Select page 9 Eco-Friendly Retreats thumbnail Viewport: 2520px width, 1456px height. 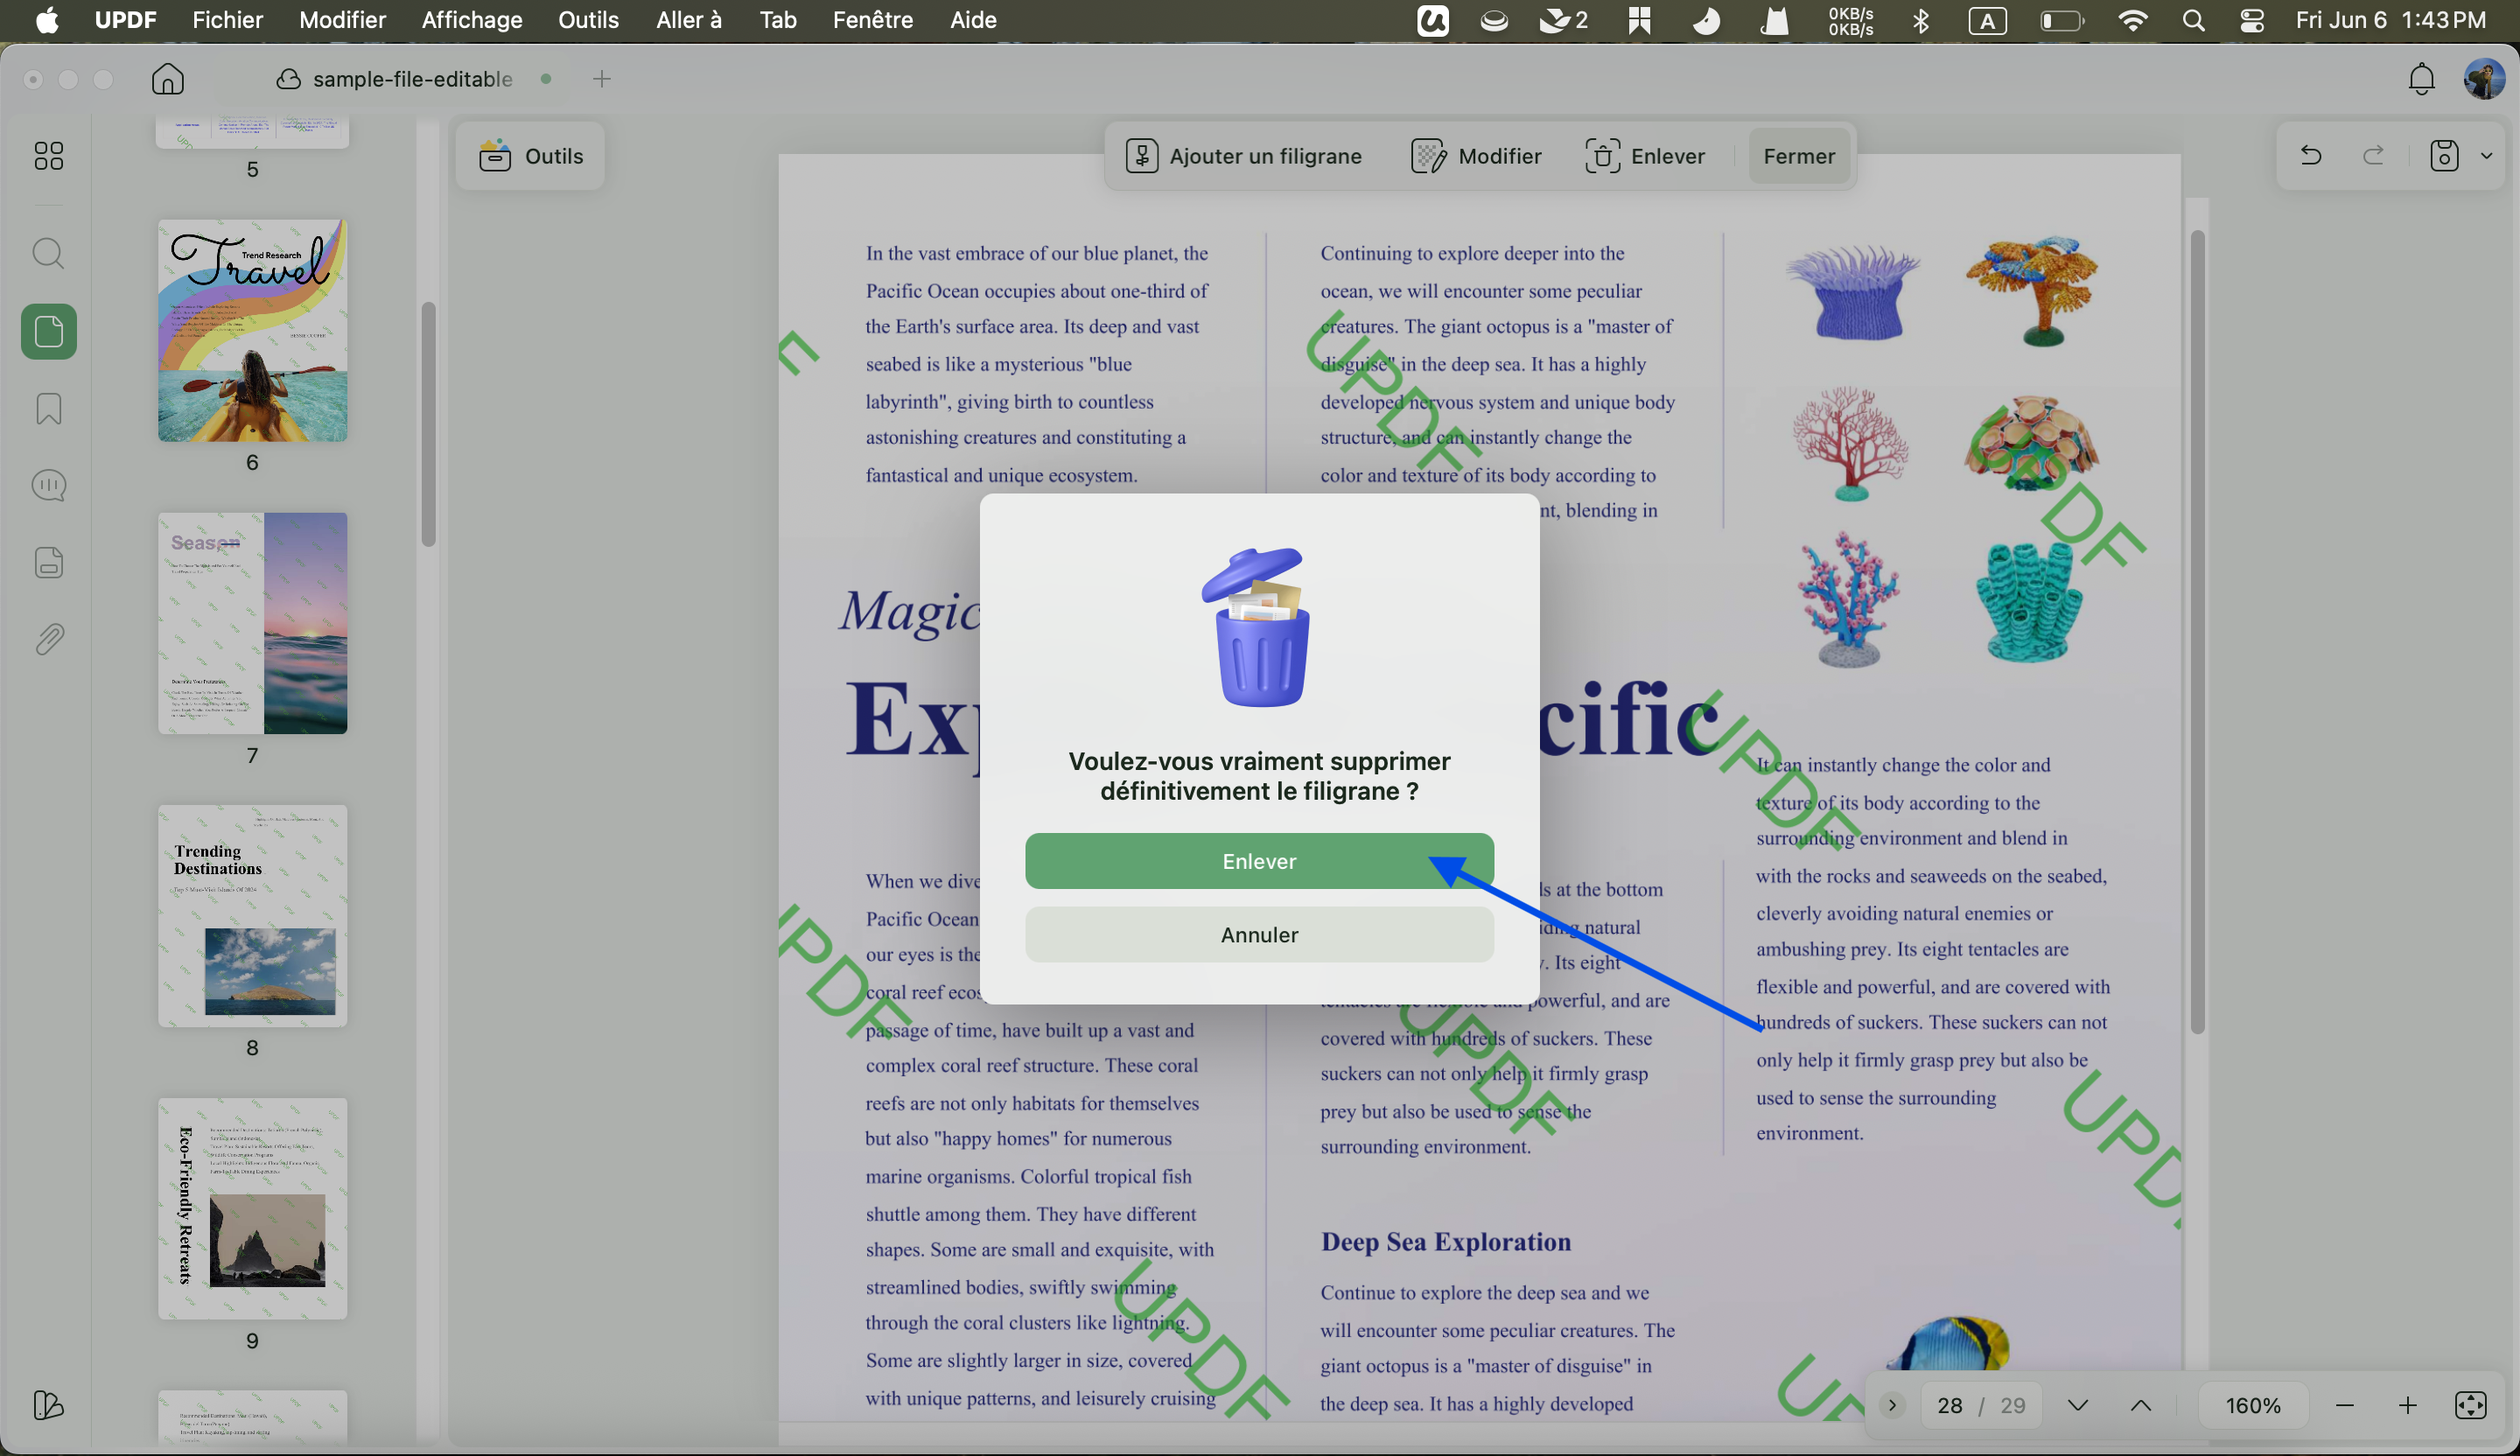(253, 1209)
